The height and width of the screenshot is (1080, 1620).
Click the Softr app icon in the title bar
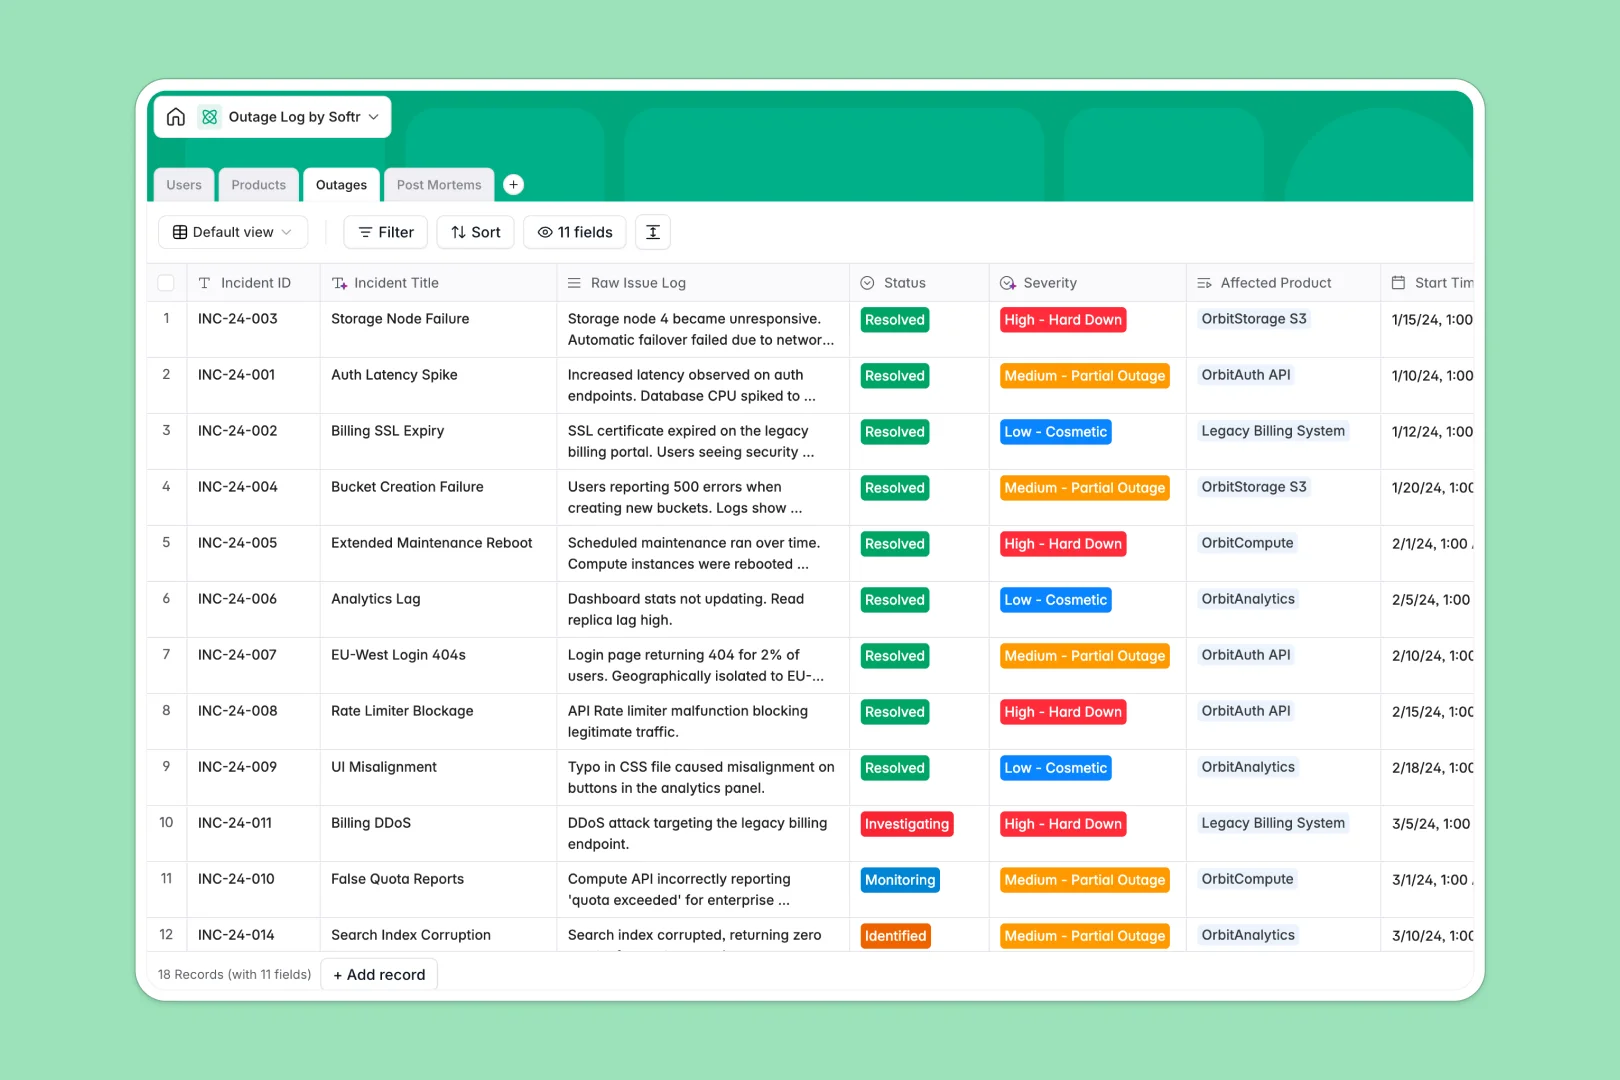tap(209, 116)
